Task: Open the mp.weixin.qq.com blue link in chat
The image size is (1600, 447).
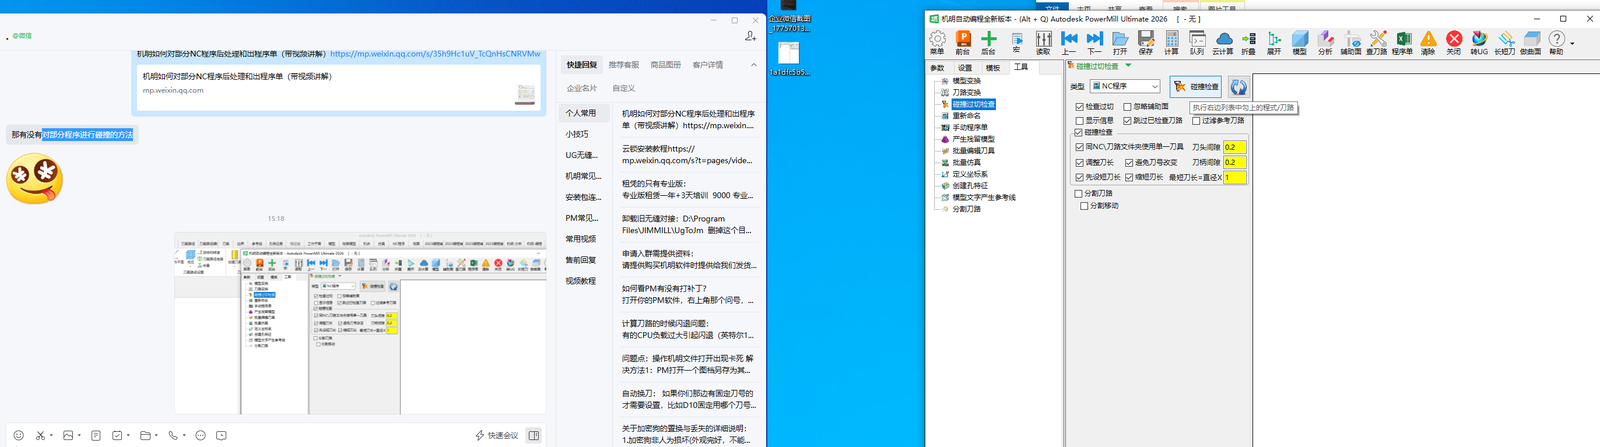Action: click(435, 54)
